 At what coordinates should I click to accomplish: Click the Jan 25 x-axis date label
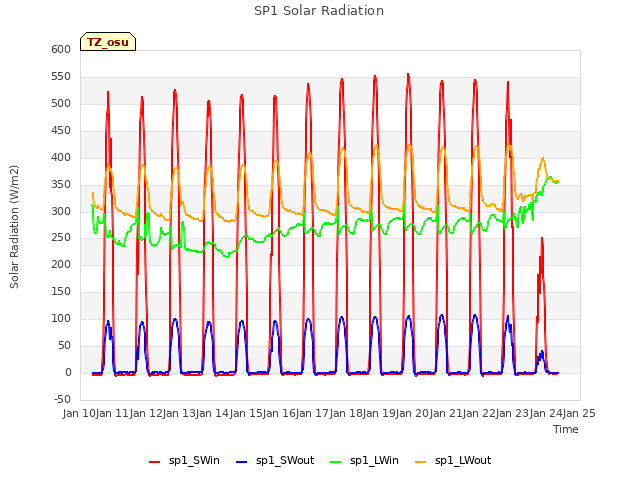pyautogui.click(x=579, y=413)
